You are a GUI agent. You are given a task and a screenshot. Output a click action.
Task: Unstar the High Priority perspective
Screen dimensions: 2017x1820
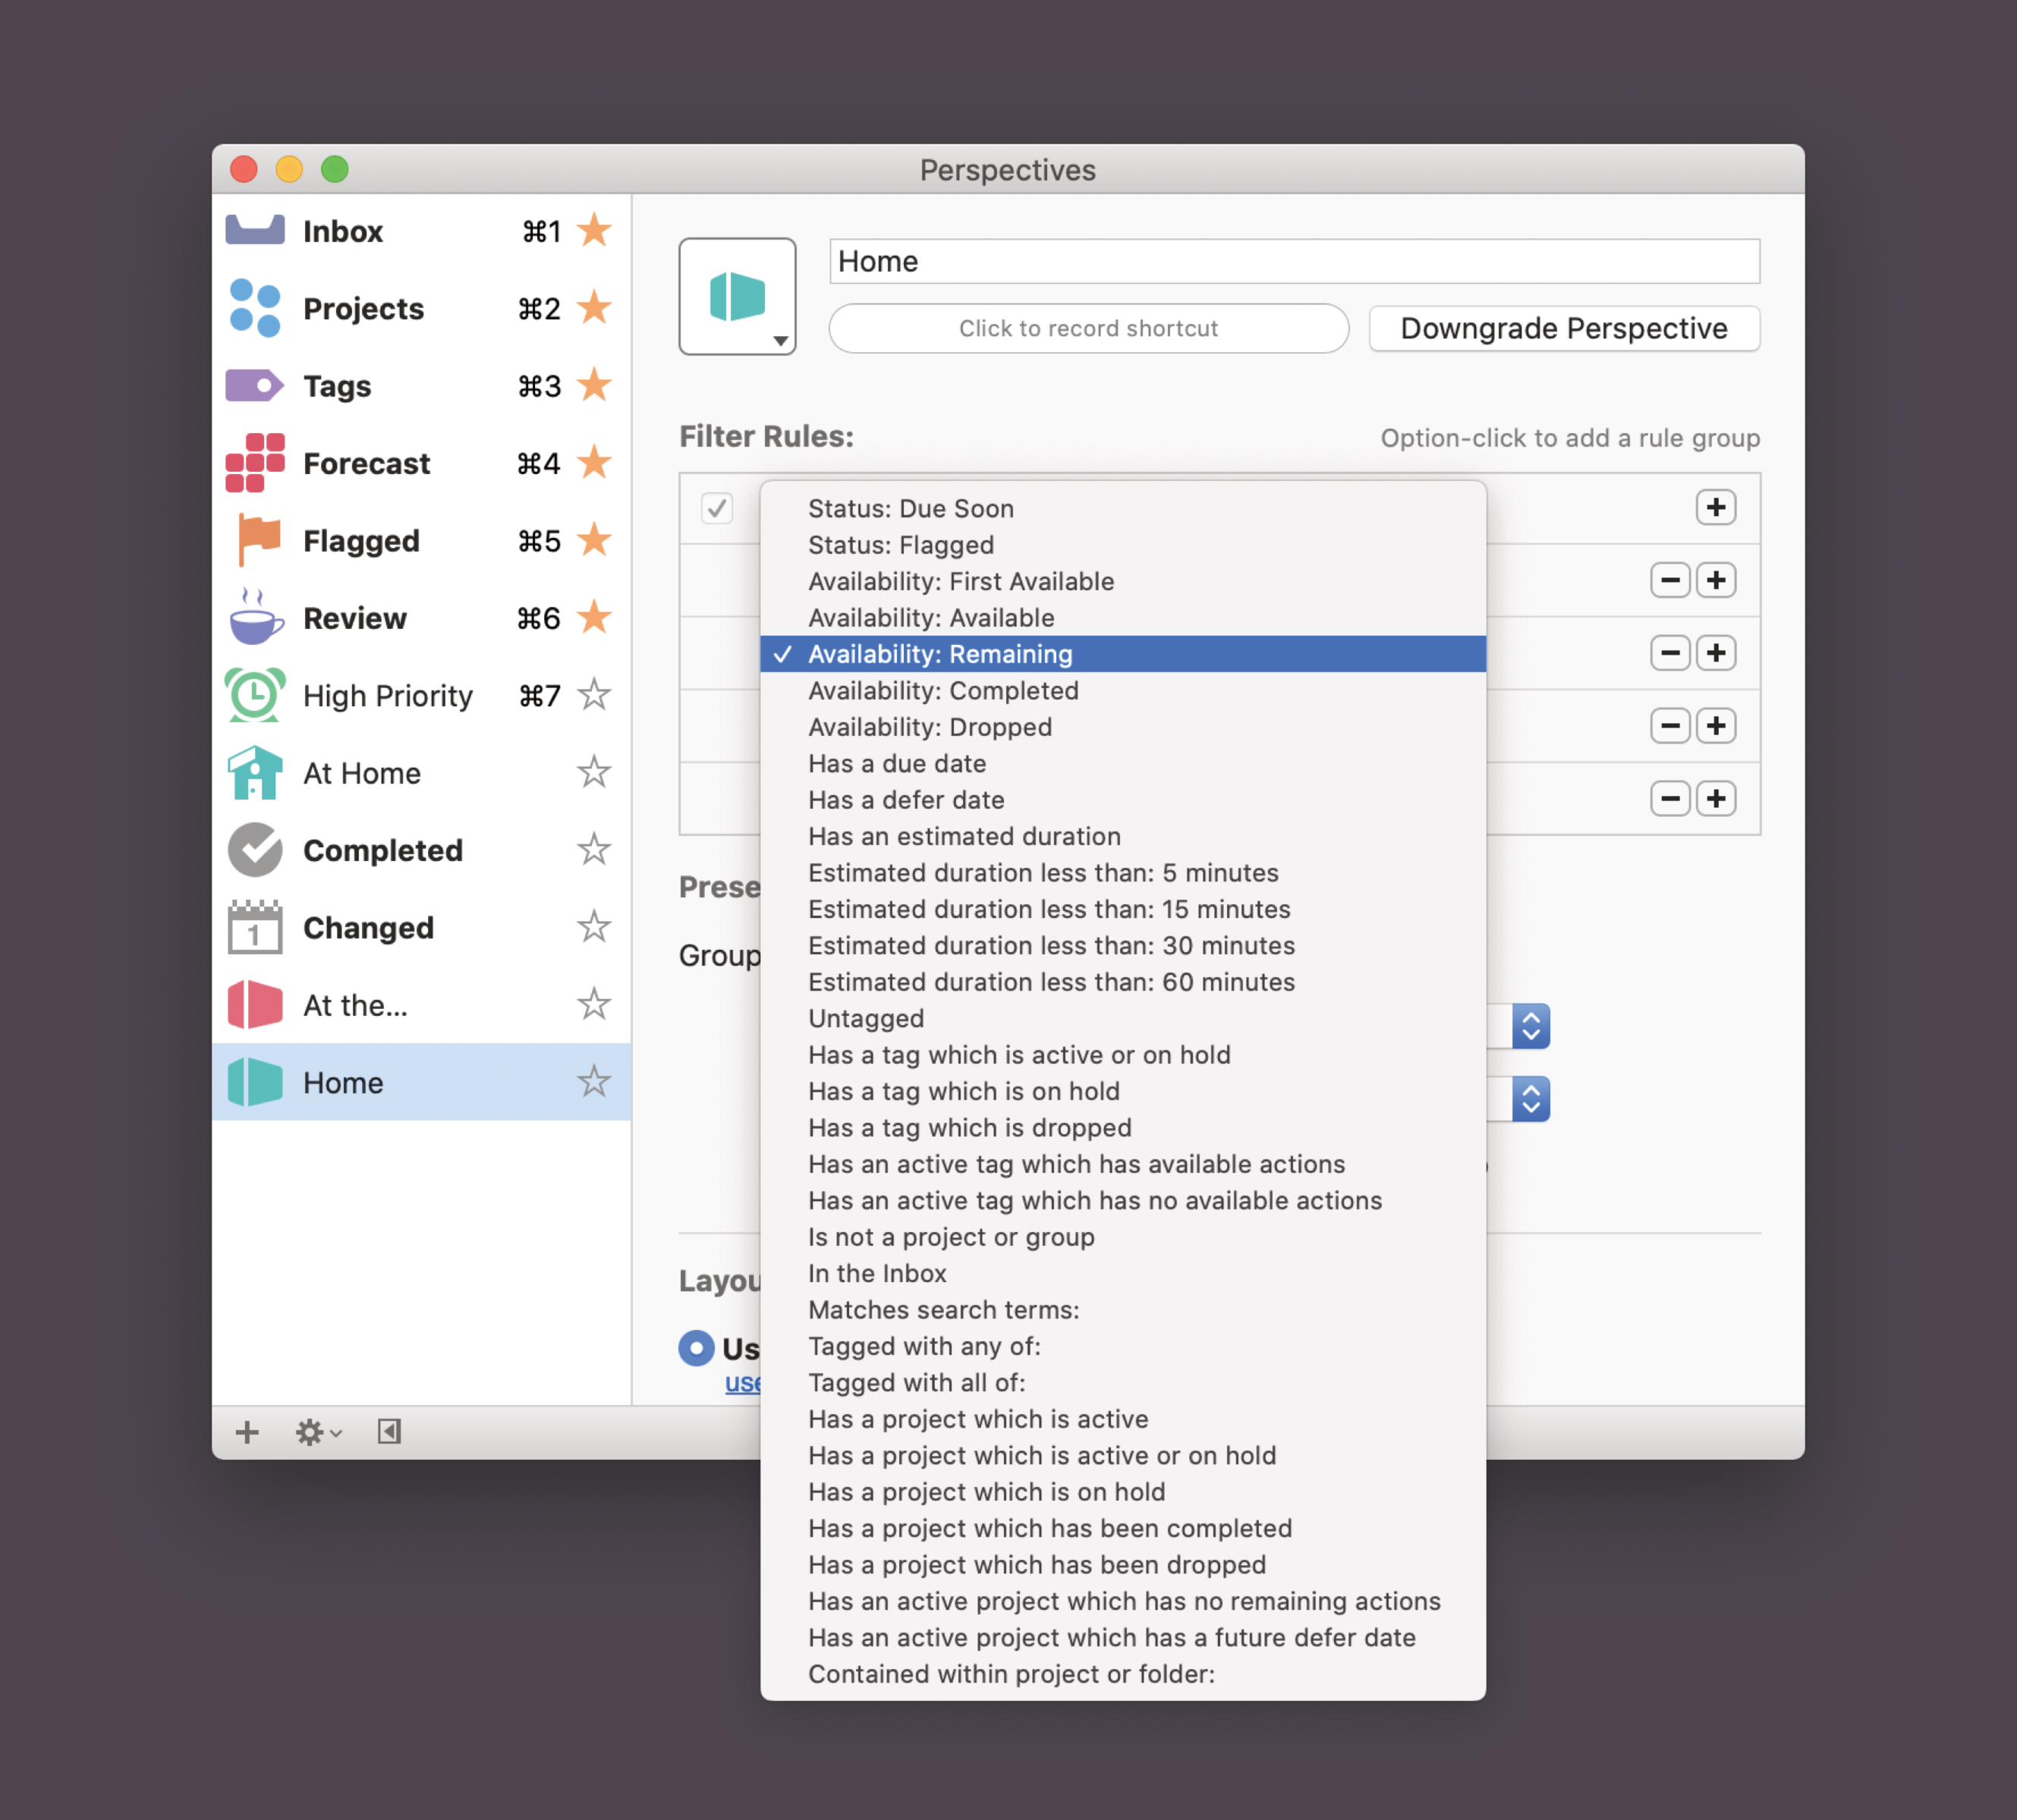[x=594, y=694]
